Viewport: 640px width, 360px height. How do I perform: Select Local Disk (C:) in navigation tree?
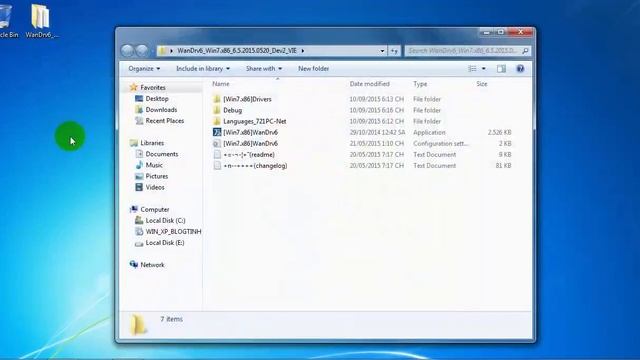[x=165, y=220]
